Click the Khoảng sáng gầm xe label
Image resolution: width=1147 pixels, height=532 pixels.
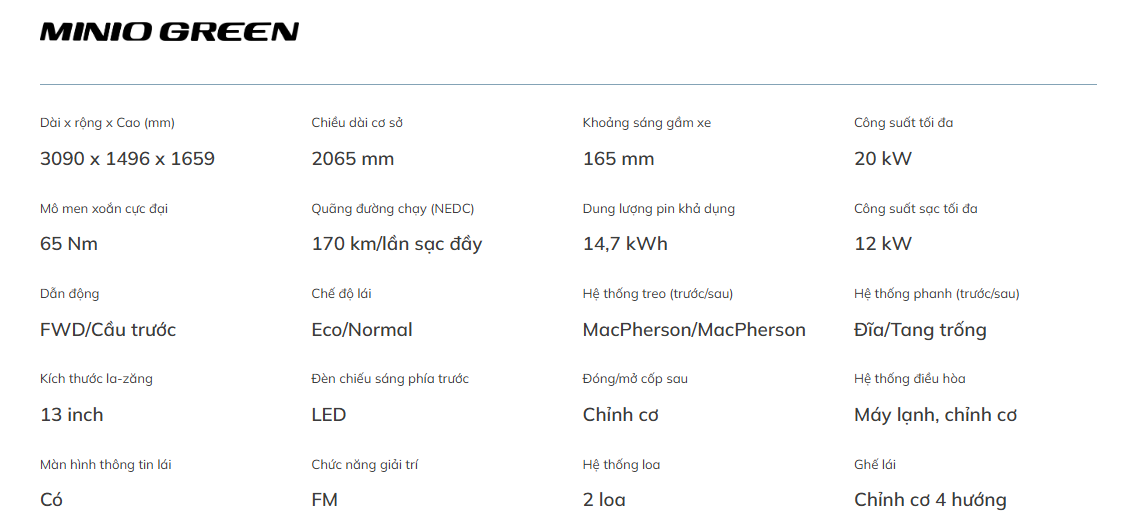[x=647, y=123]
